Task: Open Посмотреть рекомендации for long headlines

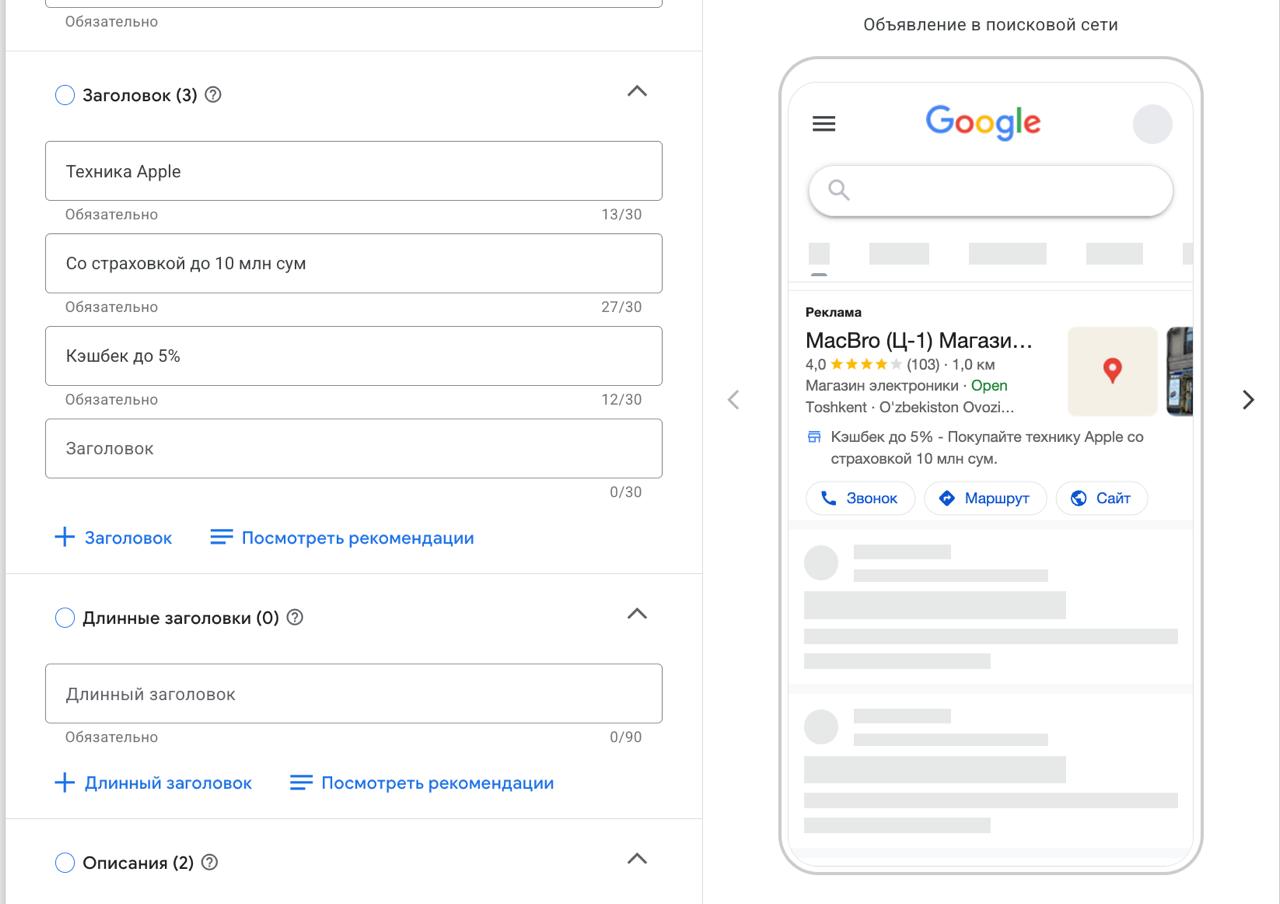Action: 422,783
